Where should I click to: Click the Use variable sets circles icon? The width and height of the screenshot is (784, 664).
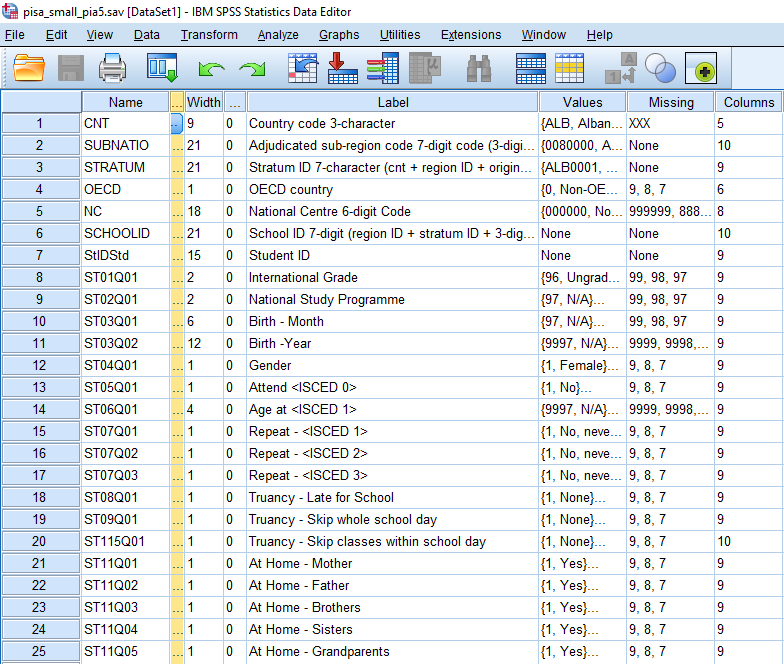(660, 68)
